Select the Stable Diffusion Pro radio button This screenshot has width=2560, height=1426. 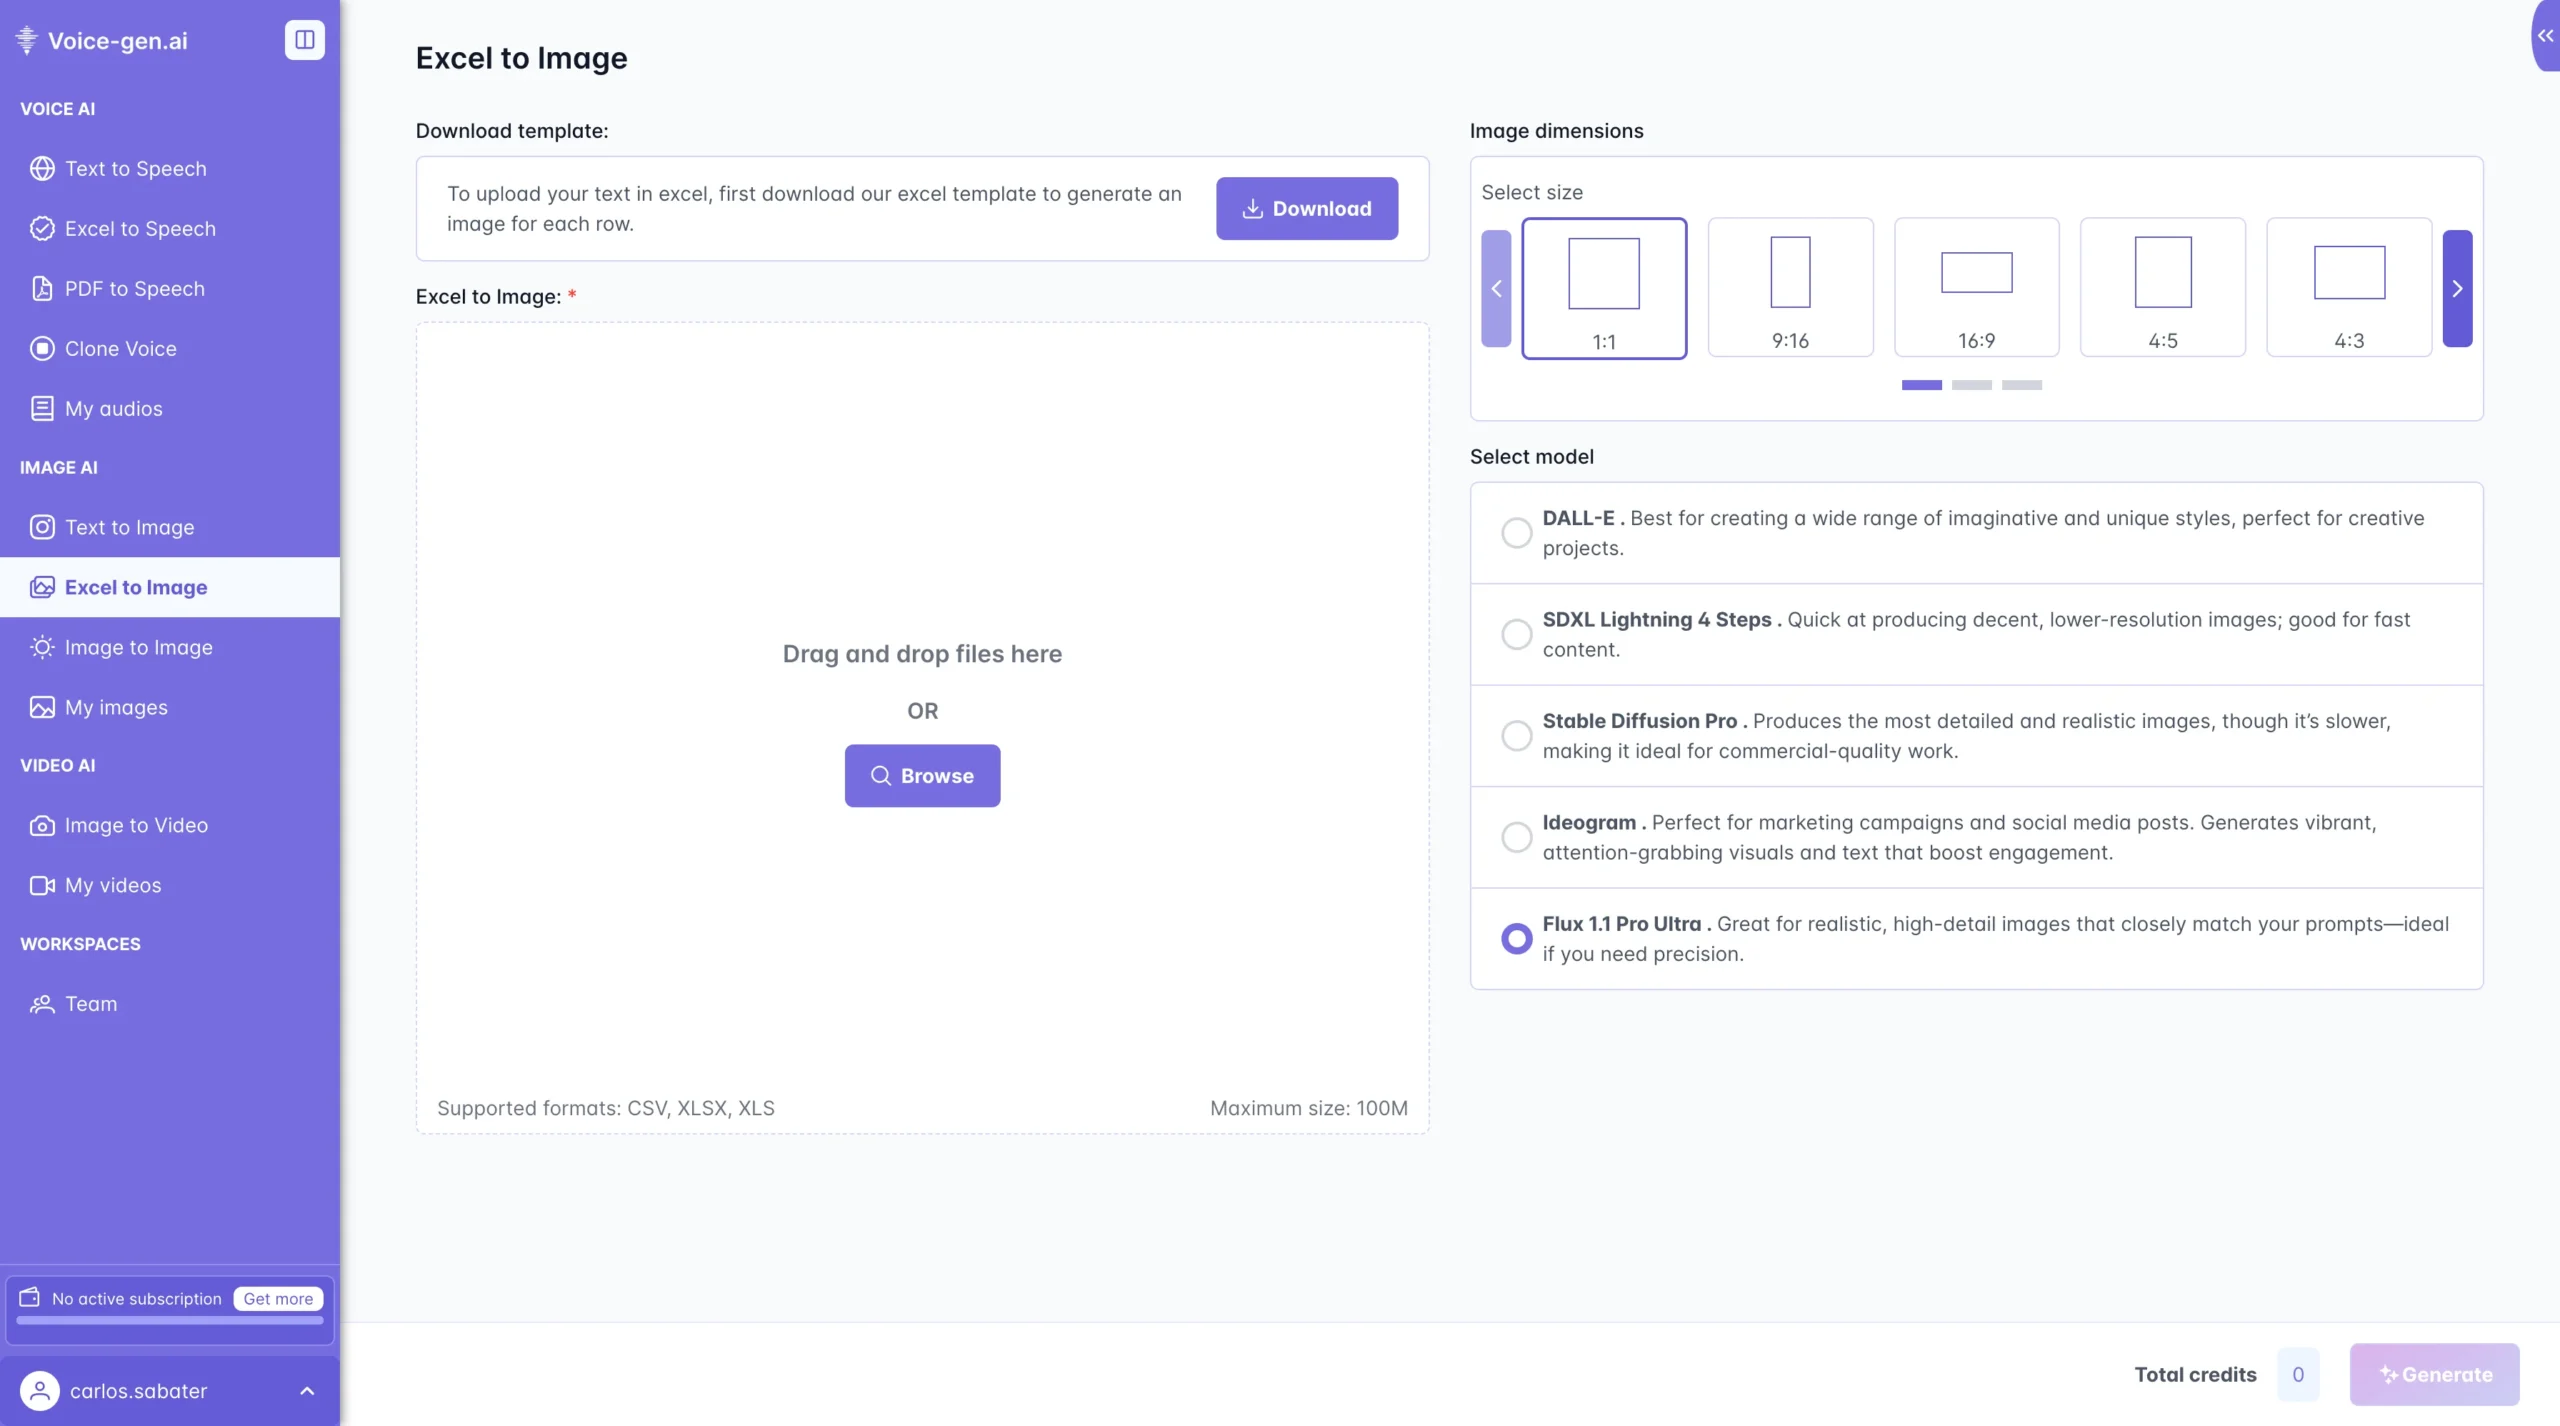[x=1516, y=736]
